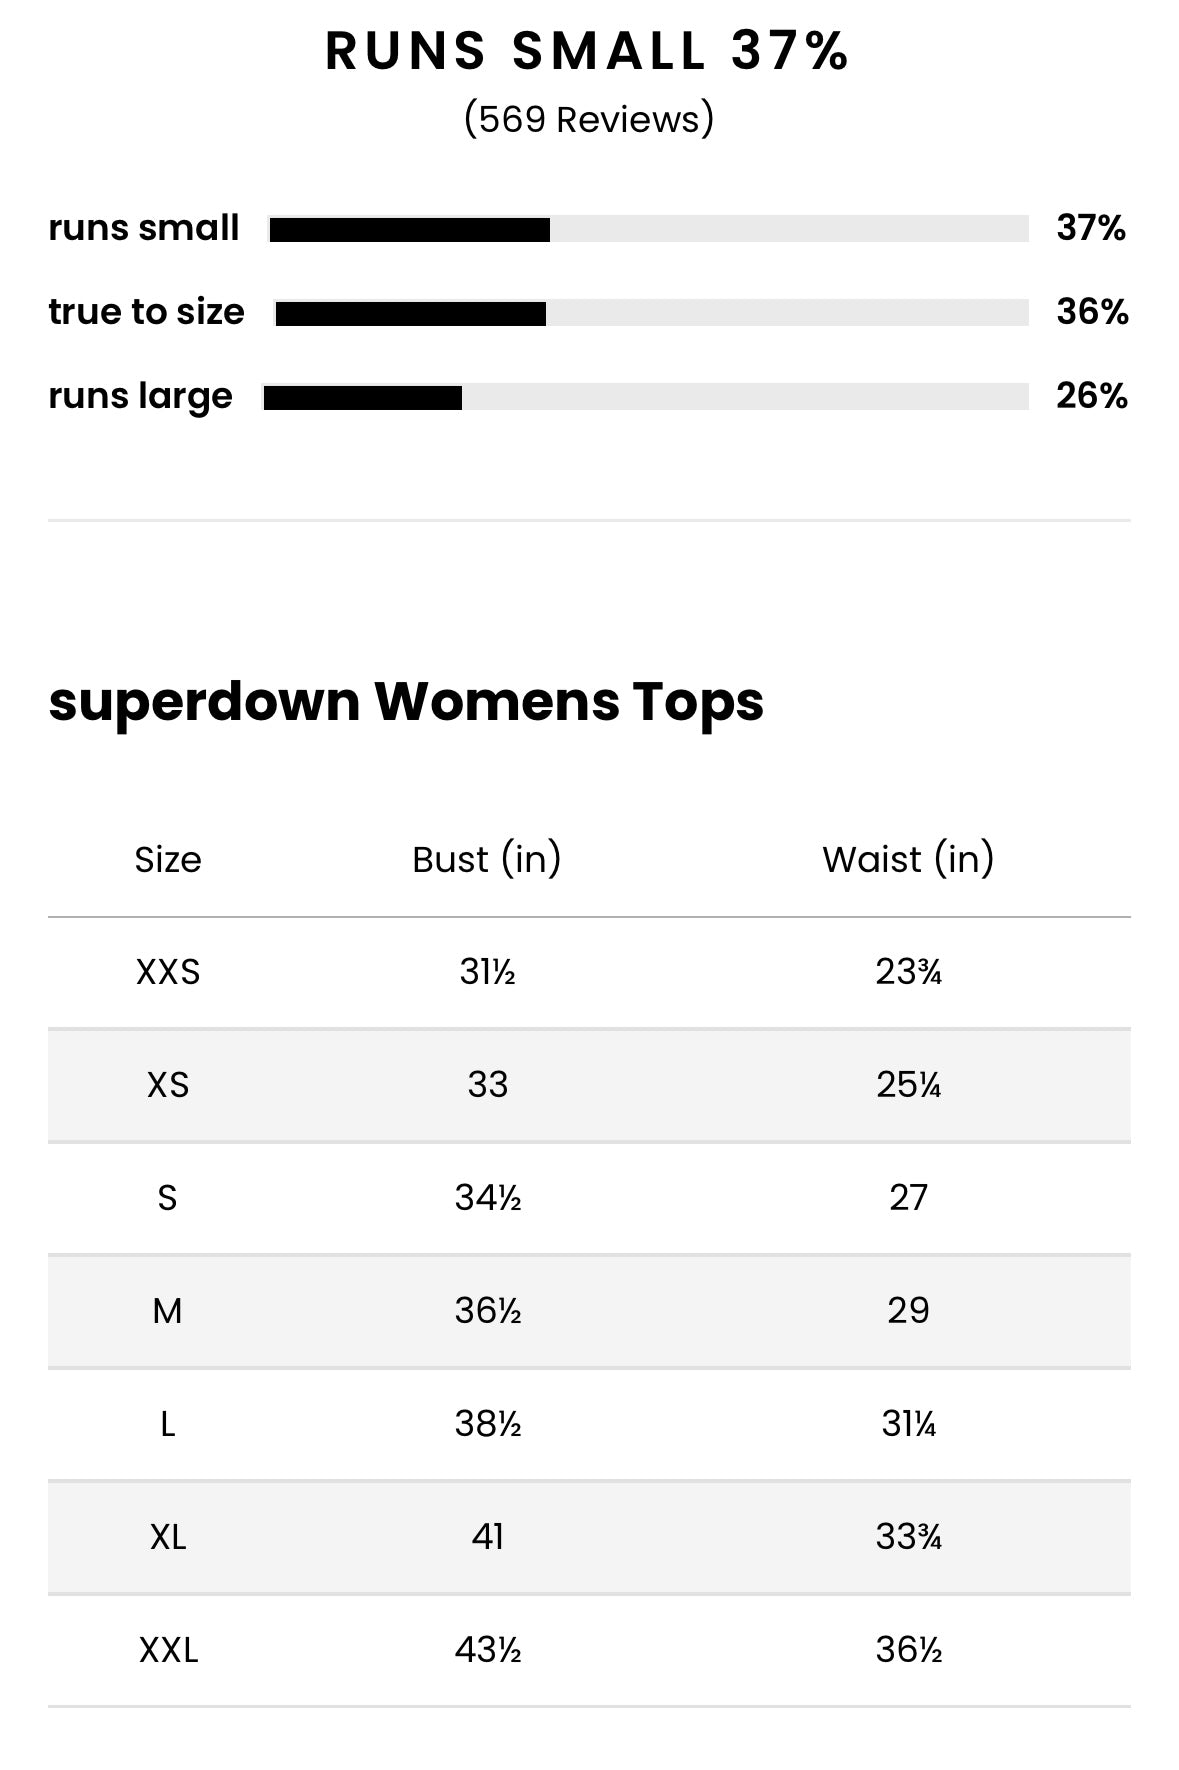Click the 36½ bust measurement for M
This screenshot has width=1179, height=1770.
coord(488,1311)
